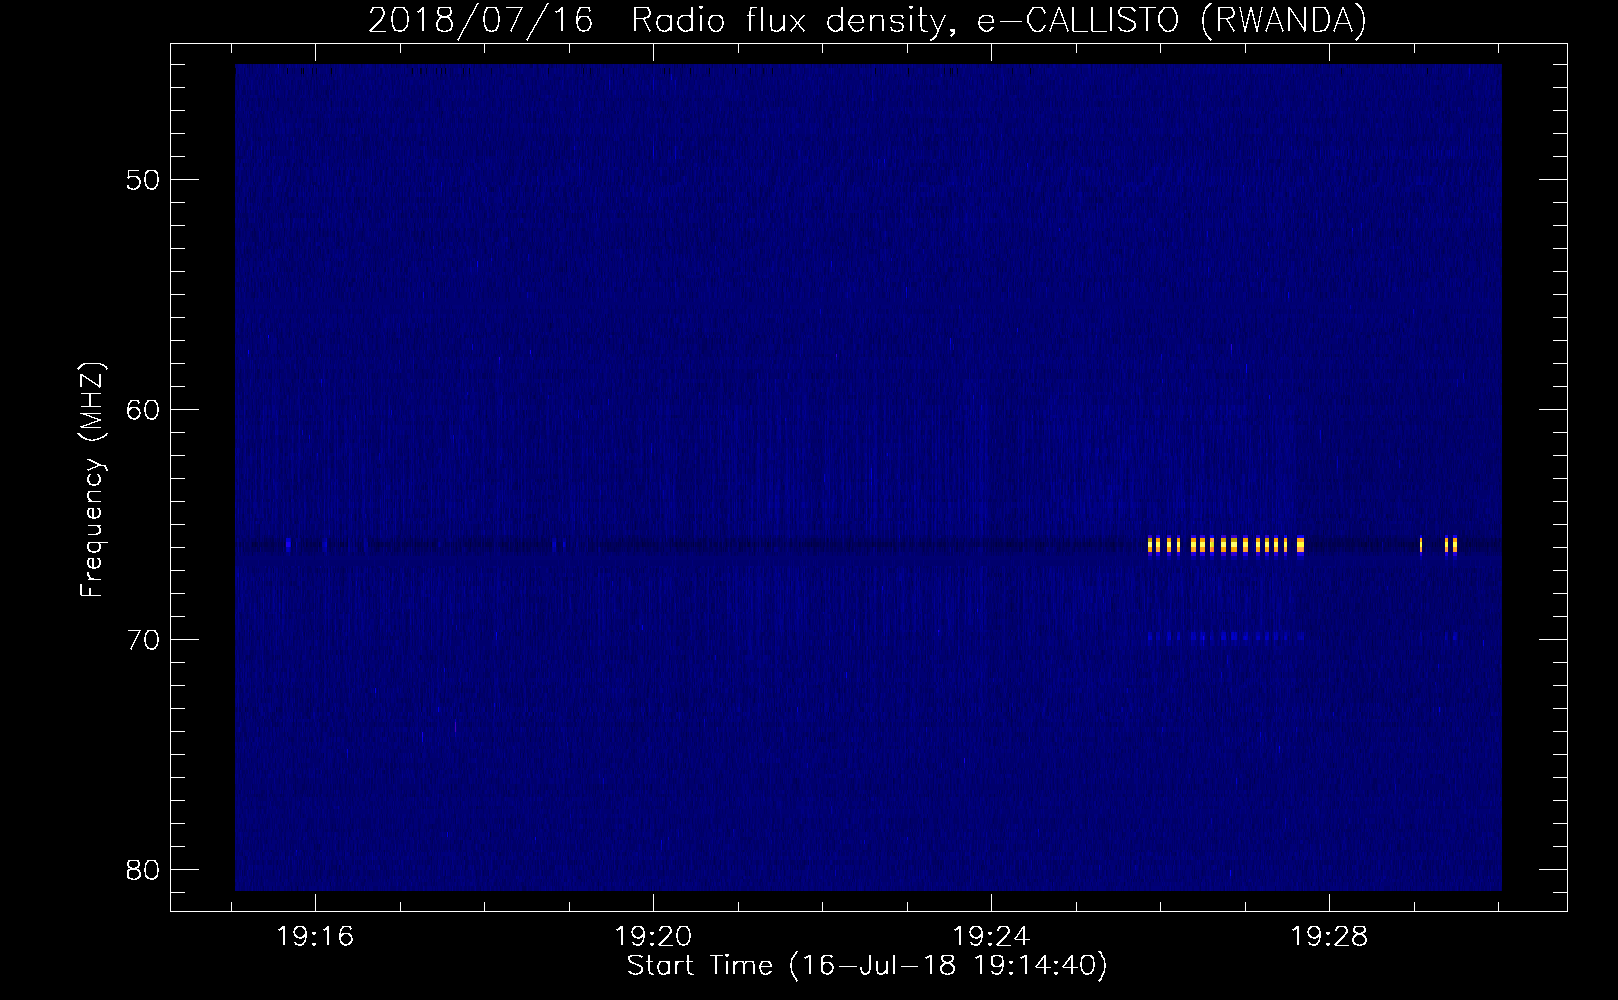Click the bright yellow burst cluster near 66 MHz

coord(1226,545)
